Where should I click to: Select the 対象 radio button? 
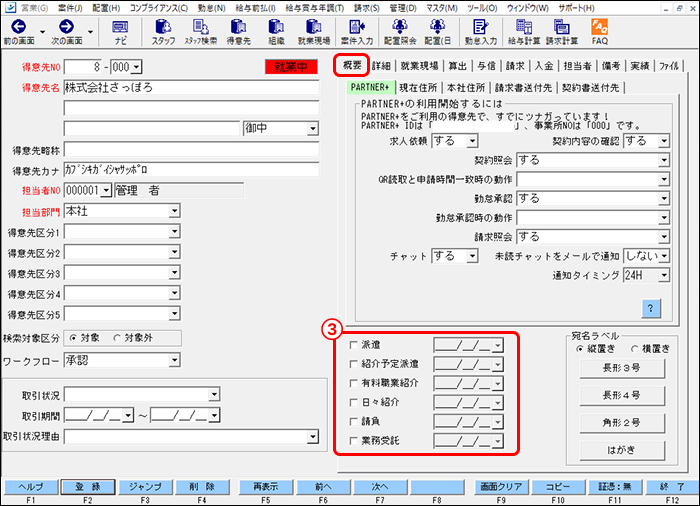pos(73,338)
